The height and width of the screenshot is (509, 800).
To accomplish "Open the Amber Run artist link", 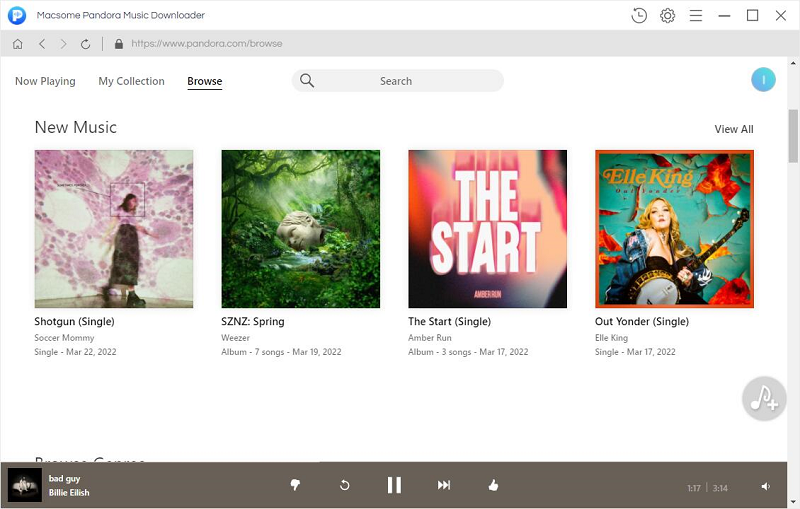I will click(430, 338).
